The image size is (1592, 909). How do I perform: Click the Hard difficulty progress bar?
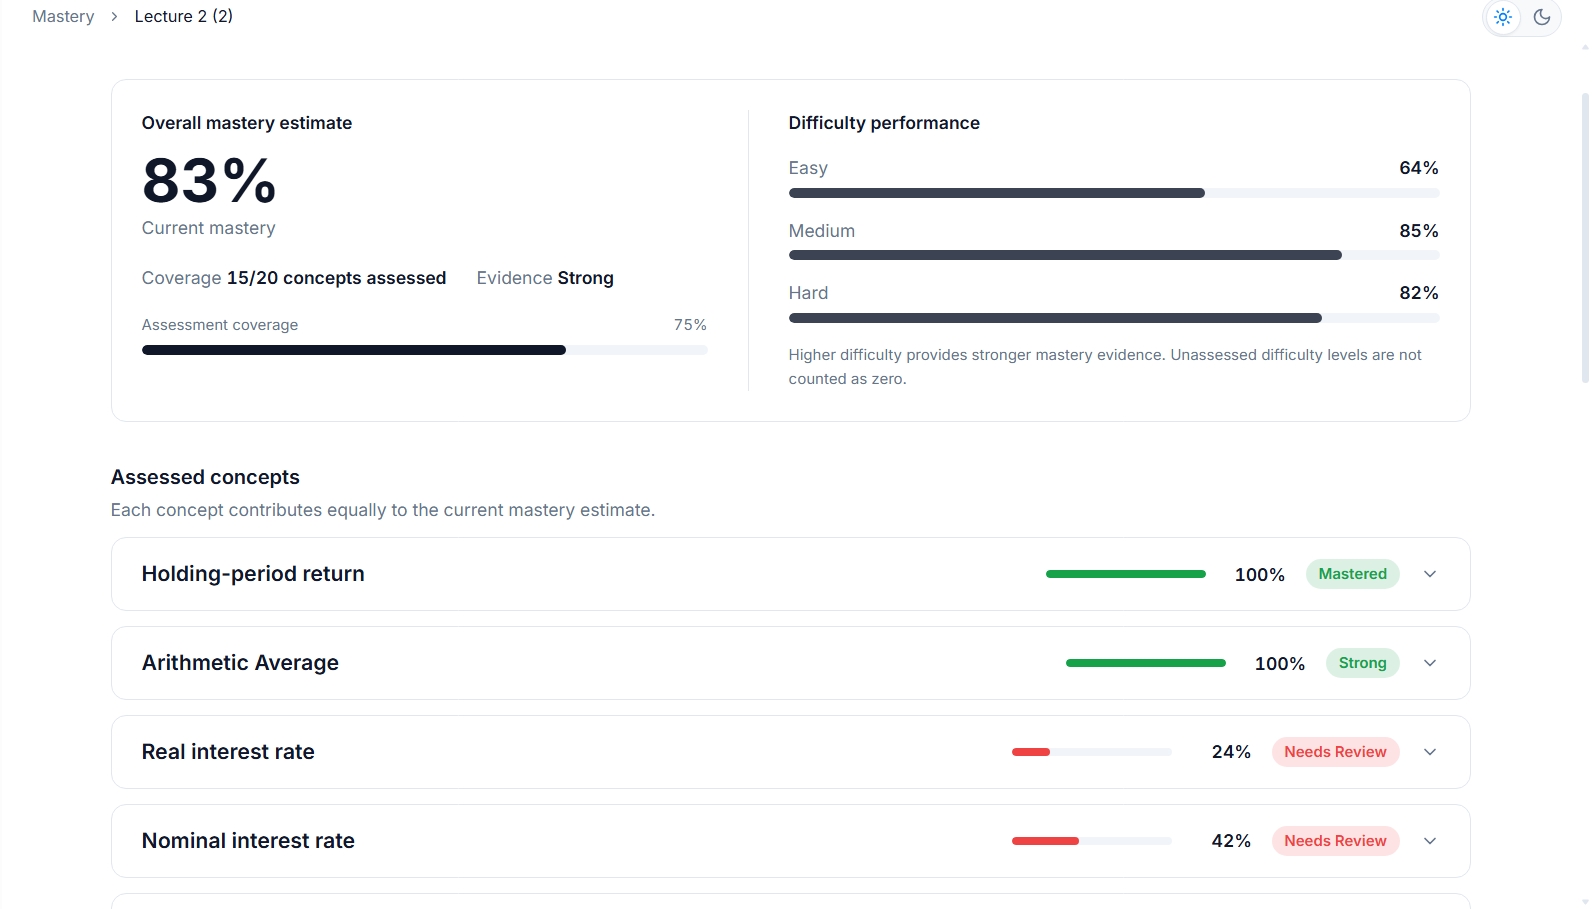[1114, 318]
